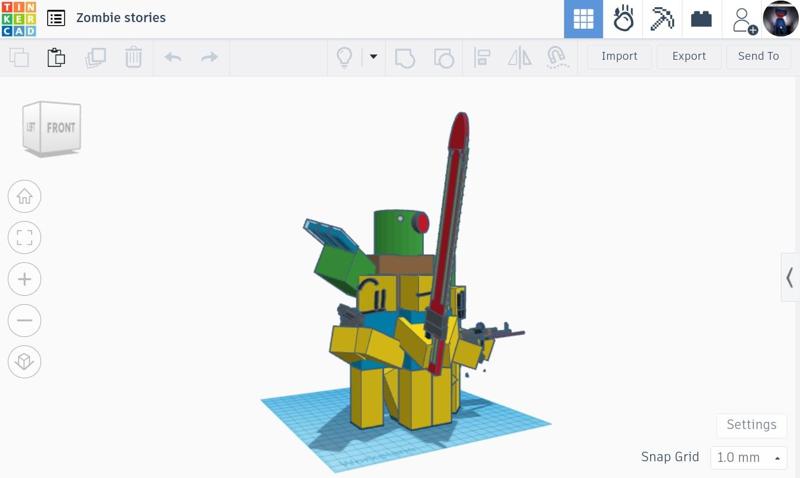This screenshot has width=800, height=478.
Task: Open the Import dialog
Action: pos(619,56)
